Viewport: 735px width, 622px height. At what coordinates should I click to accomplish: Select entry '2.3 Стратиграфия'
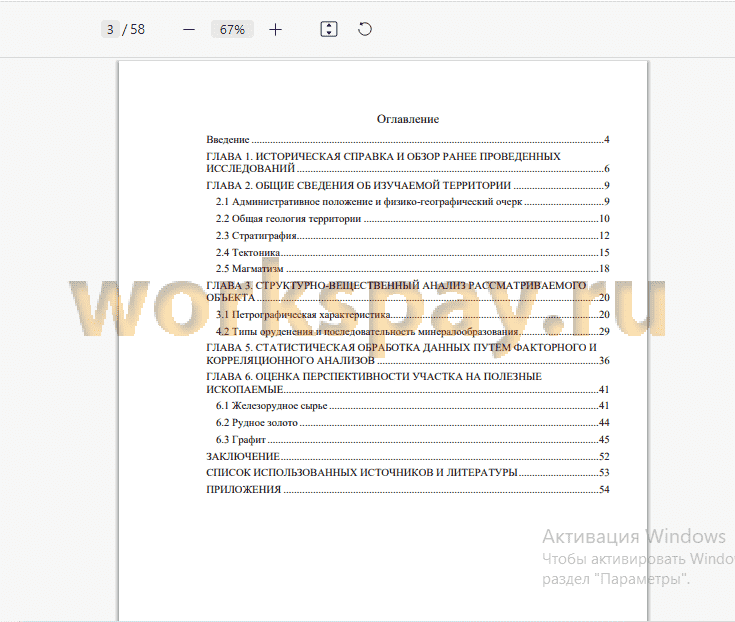pyautogui.click(x=412, y=236)
